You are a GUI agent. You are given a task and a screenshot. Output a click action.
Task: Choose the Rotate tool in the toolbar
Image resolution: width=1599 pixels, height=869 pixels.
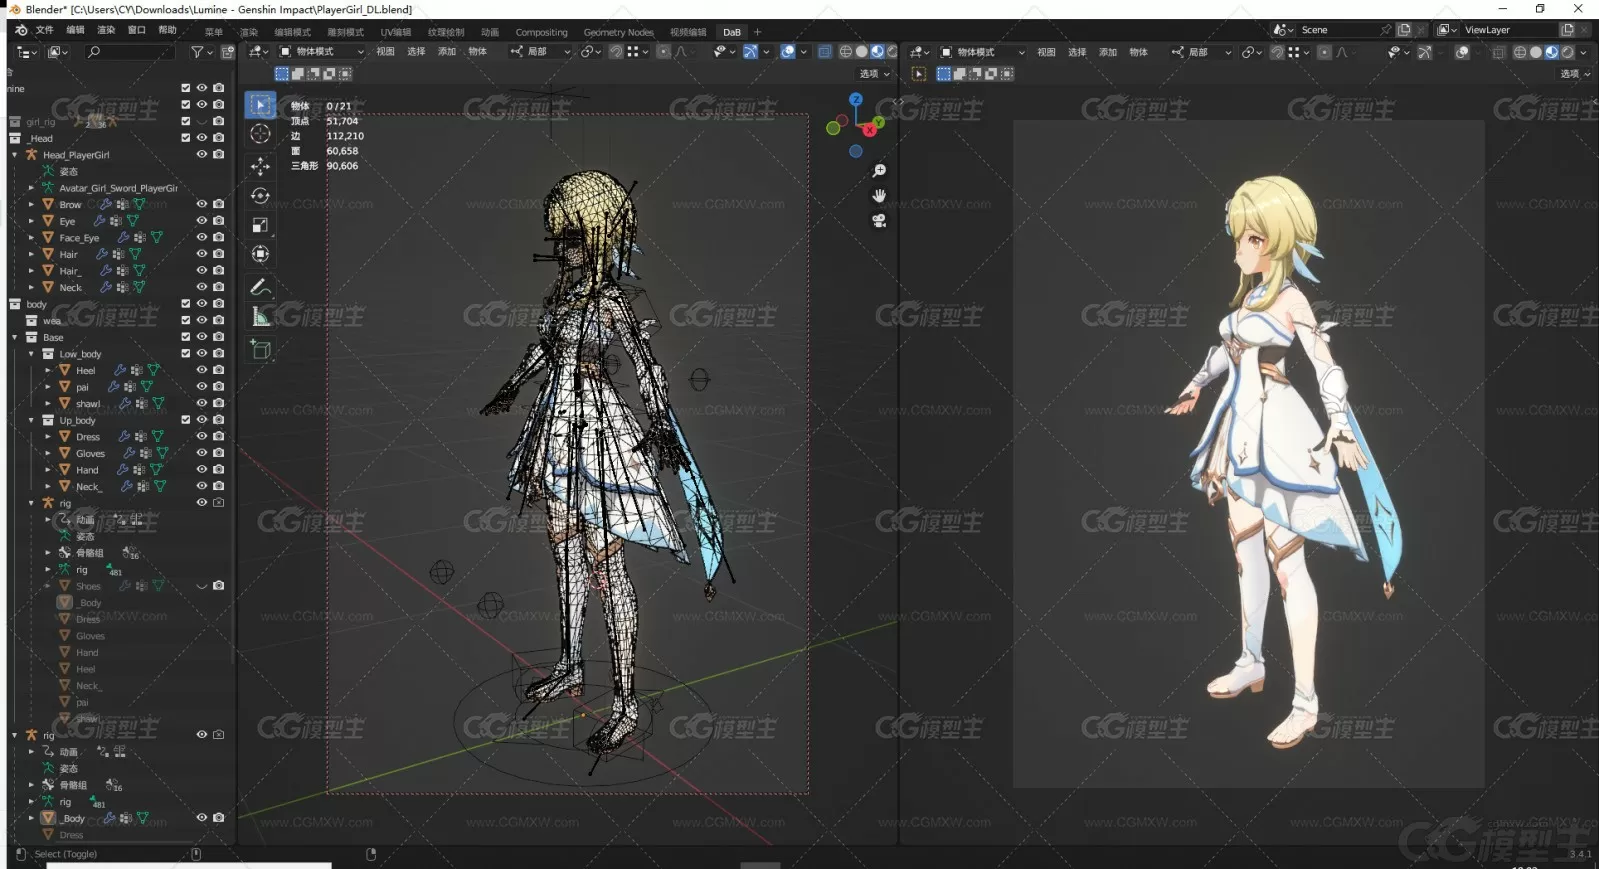[260, 195]
